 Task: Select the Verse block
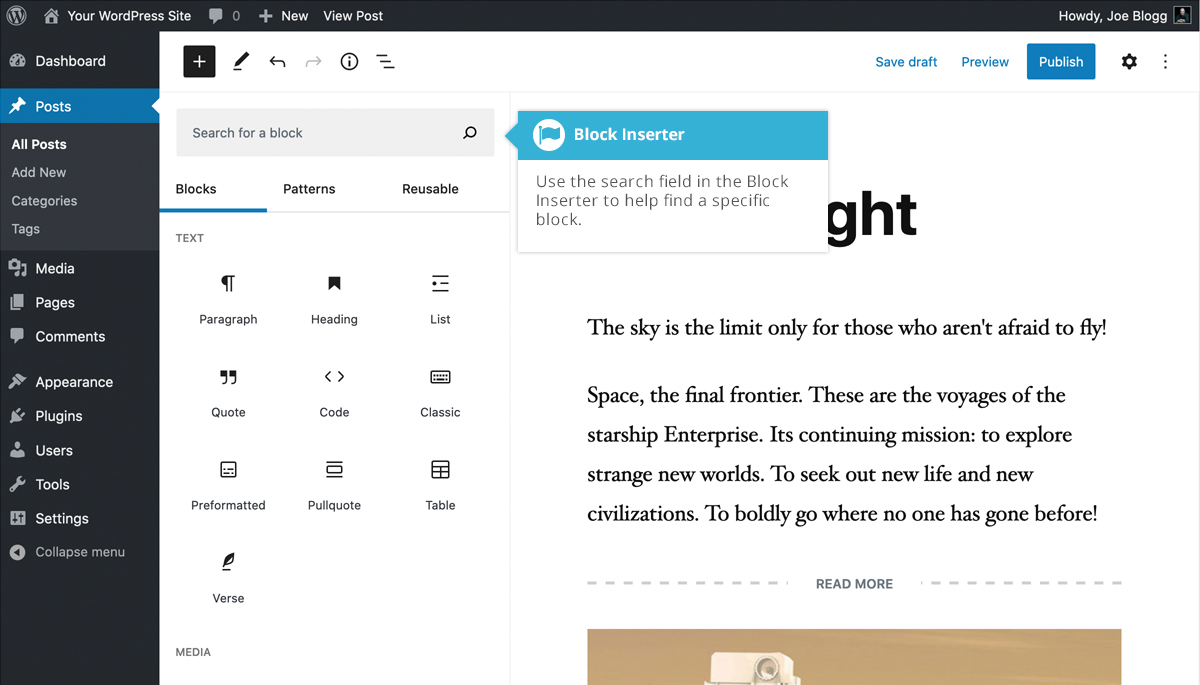point(228,576)
